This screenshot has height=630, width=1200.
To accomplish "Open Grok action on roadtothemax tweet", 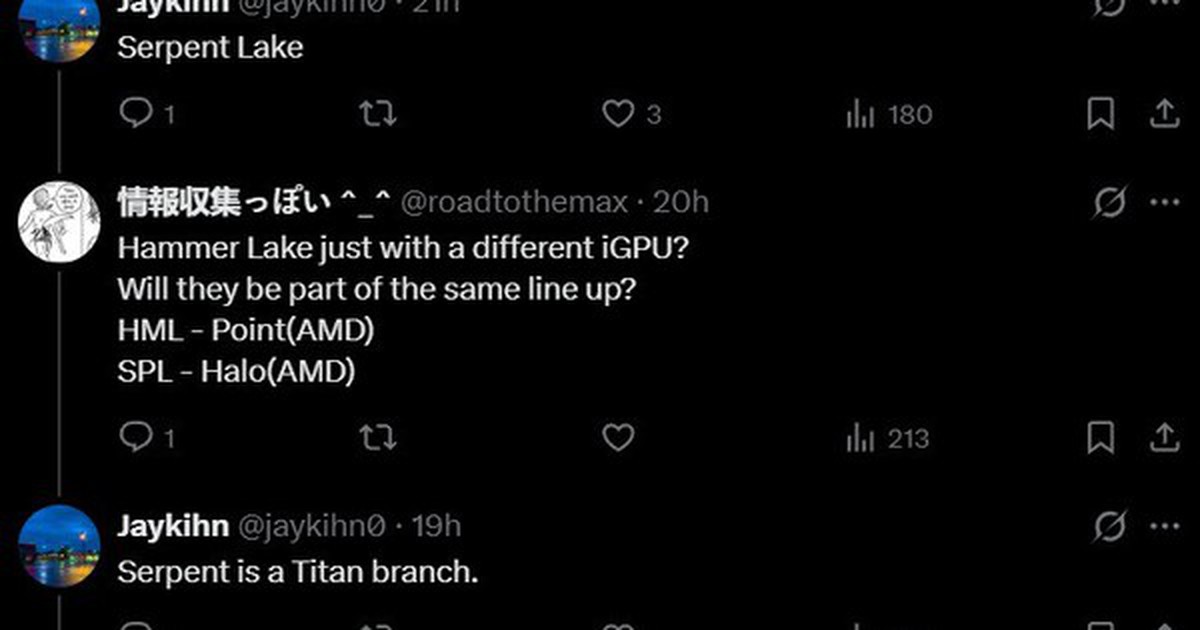I will pyautogui.click(x=1108, y=203).
